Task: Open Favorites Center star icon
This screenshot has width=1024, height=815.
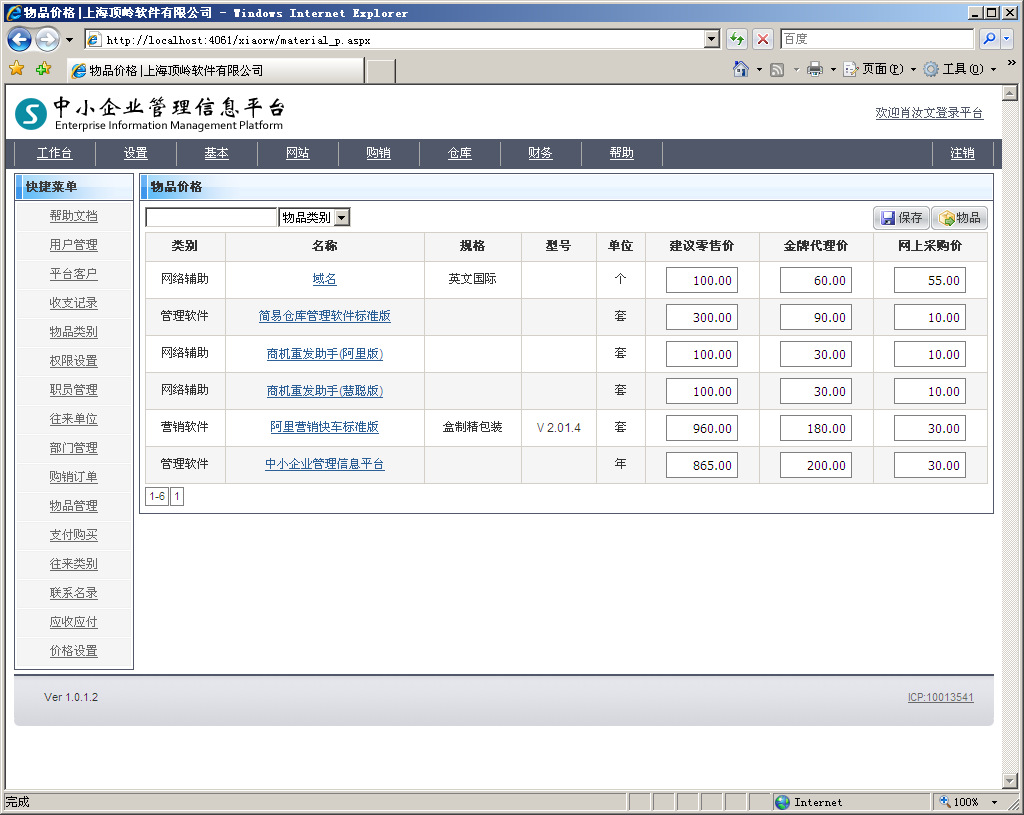Action: [16, 69]
